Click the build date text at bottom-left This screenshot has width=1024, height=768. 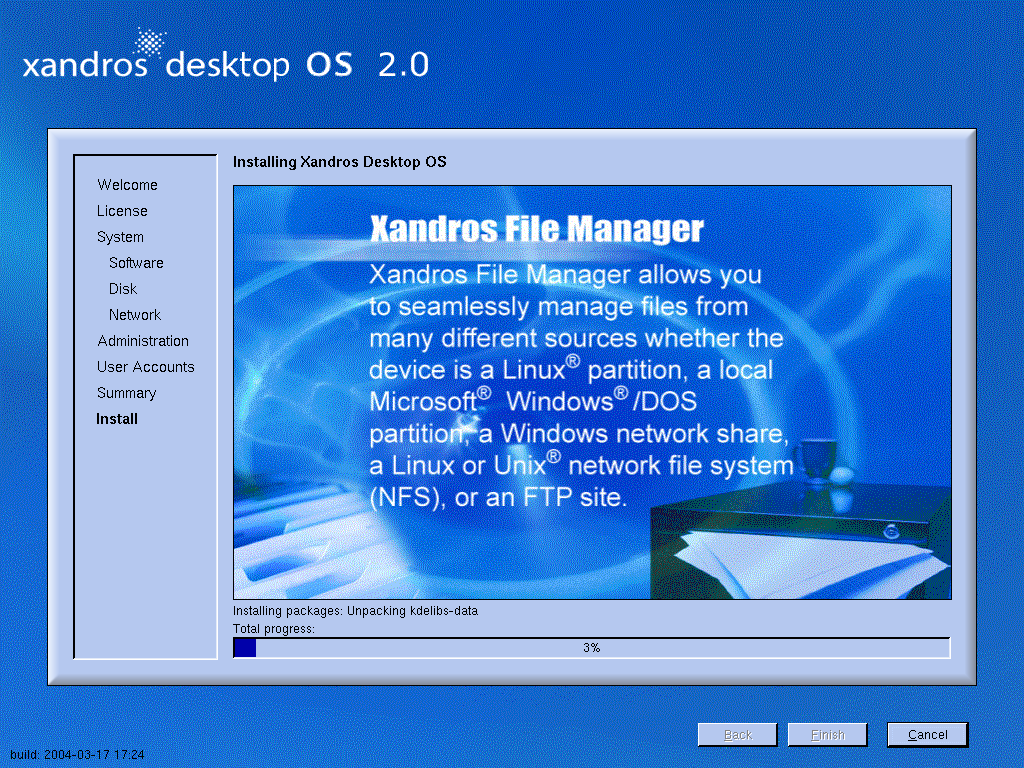77,755
